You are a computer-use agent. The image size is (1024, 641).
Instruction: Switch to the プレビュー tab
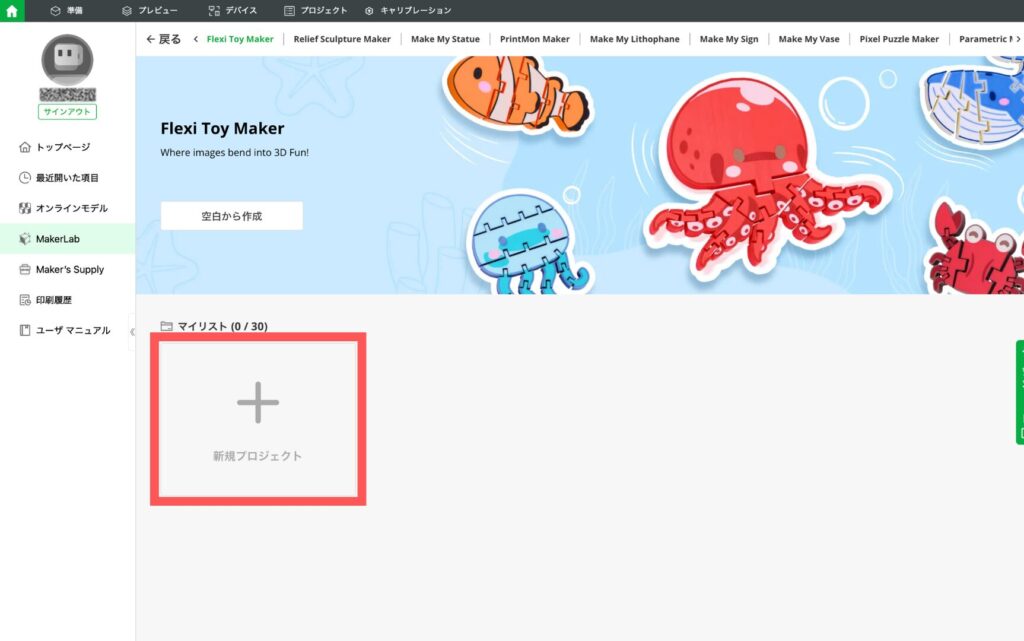[150, 10]
